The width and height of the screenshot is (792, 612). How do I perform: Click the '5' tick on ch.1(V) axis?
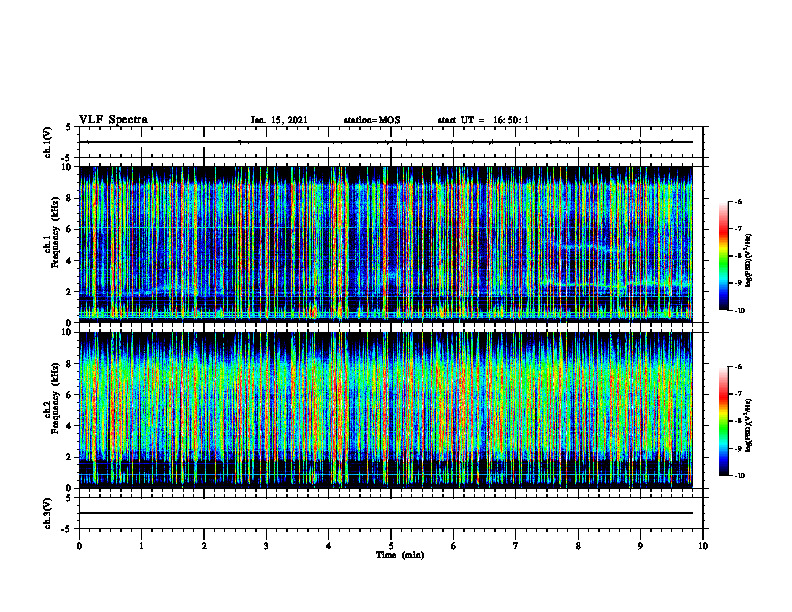[x=69, y=128]
